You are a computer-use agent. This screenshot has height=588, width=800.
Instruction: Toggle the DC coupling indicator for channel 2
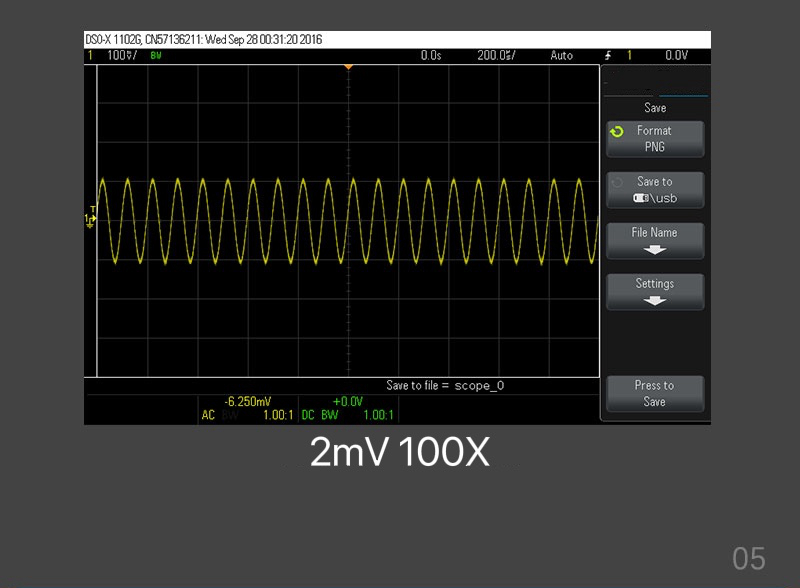[x=308, y=415]
